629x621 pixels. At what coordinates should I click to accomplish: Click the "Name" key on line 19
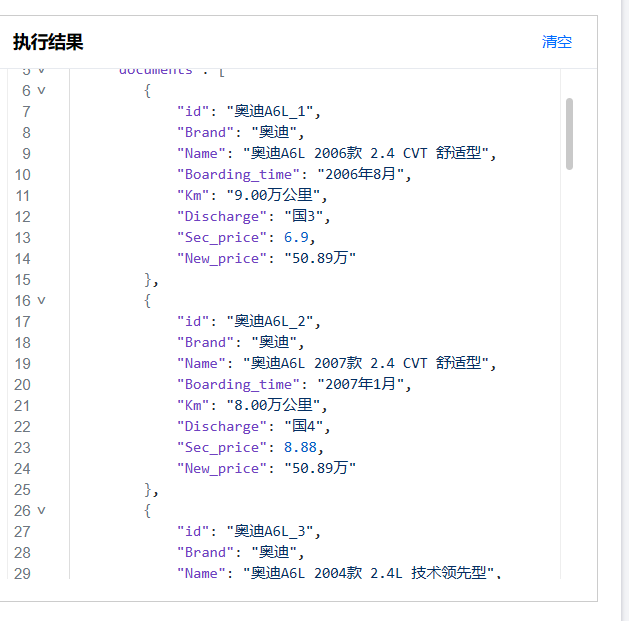[201, 363]
